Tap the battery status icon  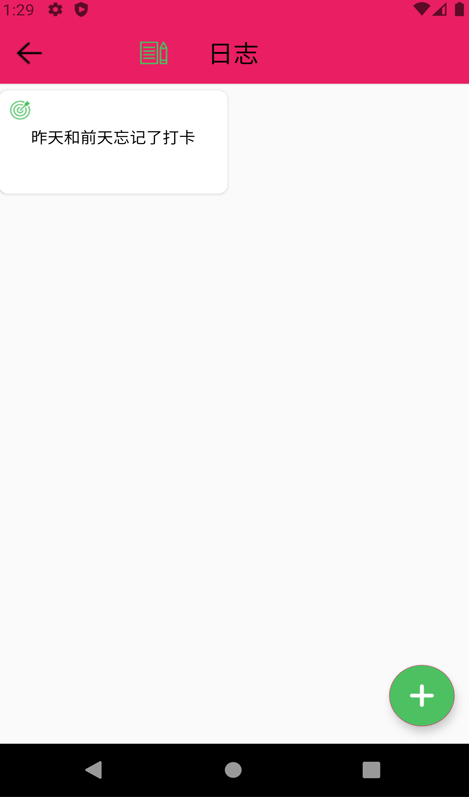pyautogui.click(x=459, y=9)
